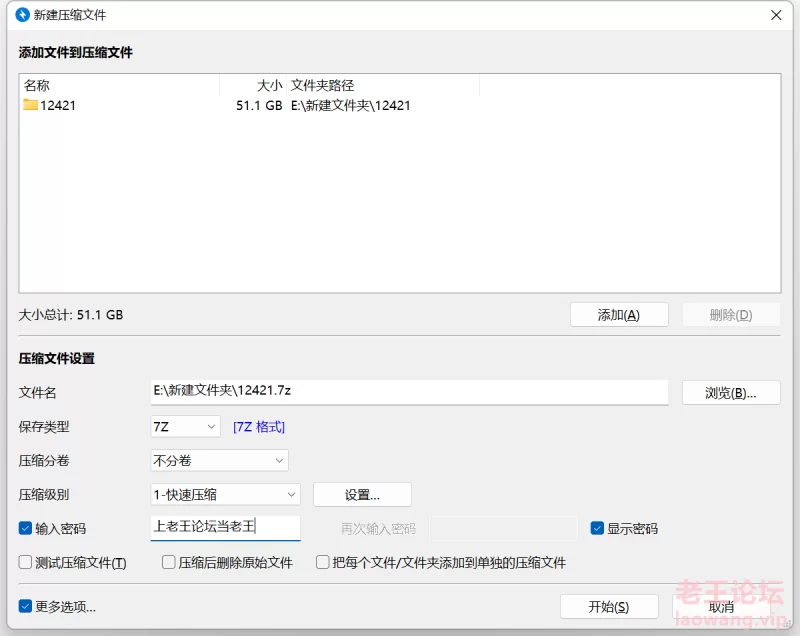800x636 pixels.
Task: Click the 名称 column header
Action: pos(119,85)
